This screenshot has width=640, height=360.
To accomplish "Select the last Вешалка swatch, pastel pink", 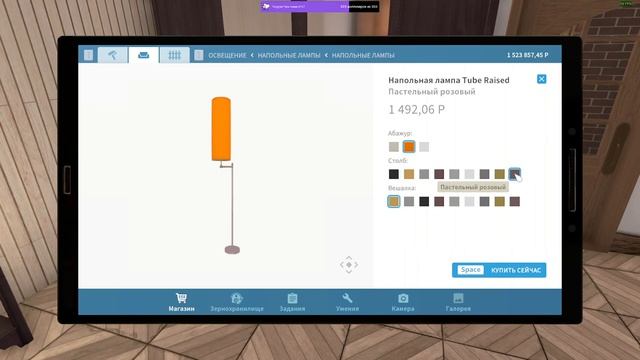I will (x=515, y=202).
